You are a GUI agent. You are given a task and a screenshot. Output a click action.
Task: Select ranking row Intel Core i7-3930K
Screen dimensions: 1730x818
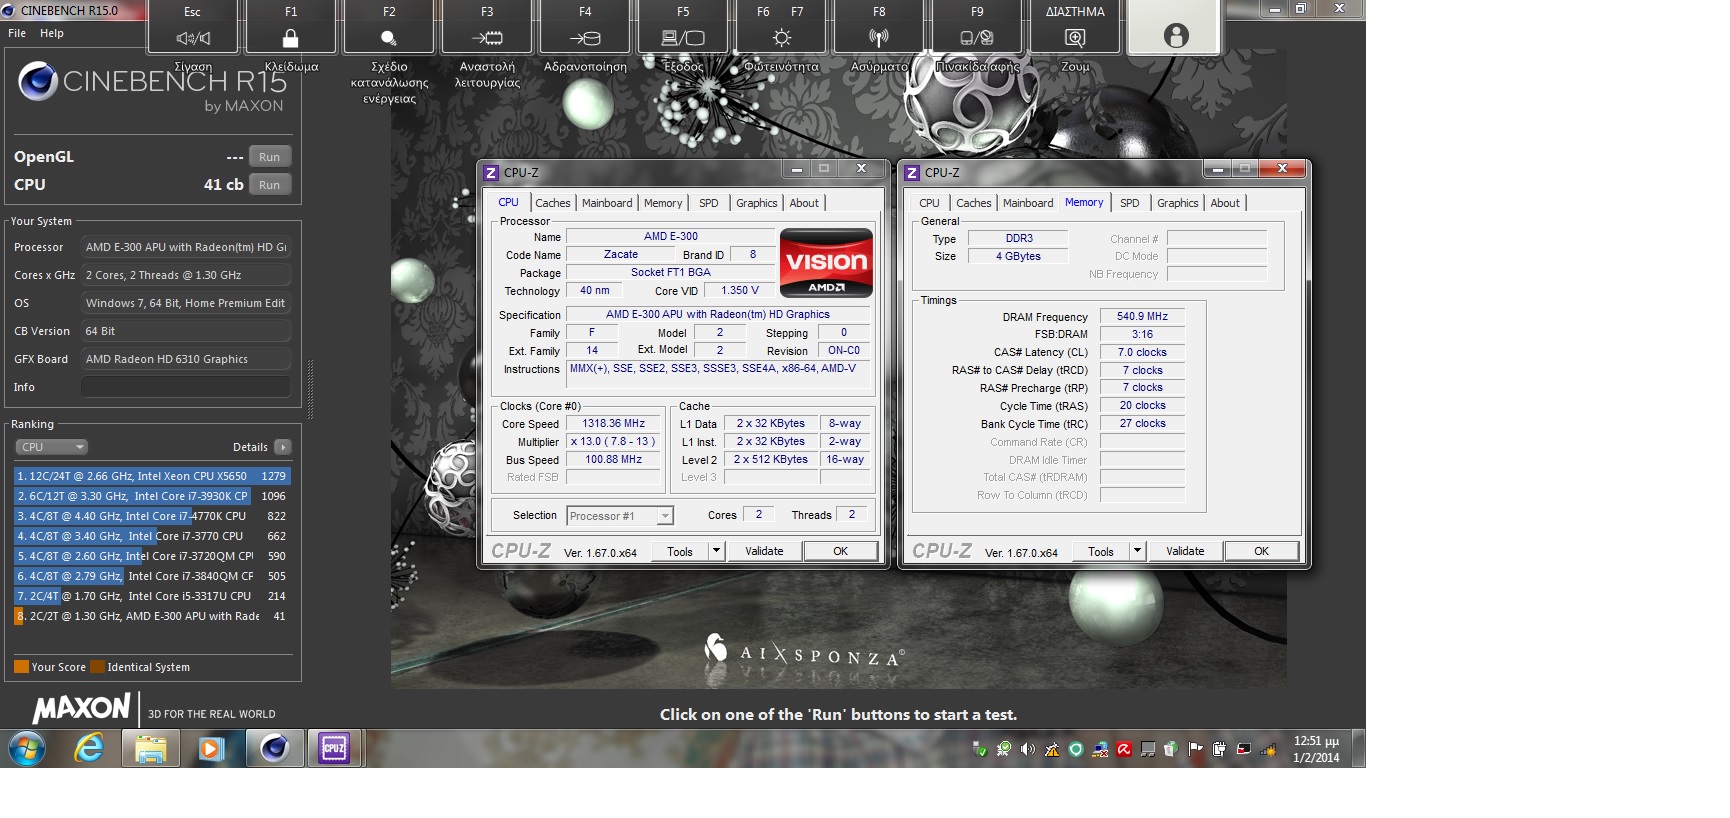(152, 496)
